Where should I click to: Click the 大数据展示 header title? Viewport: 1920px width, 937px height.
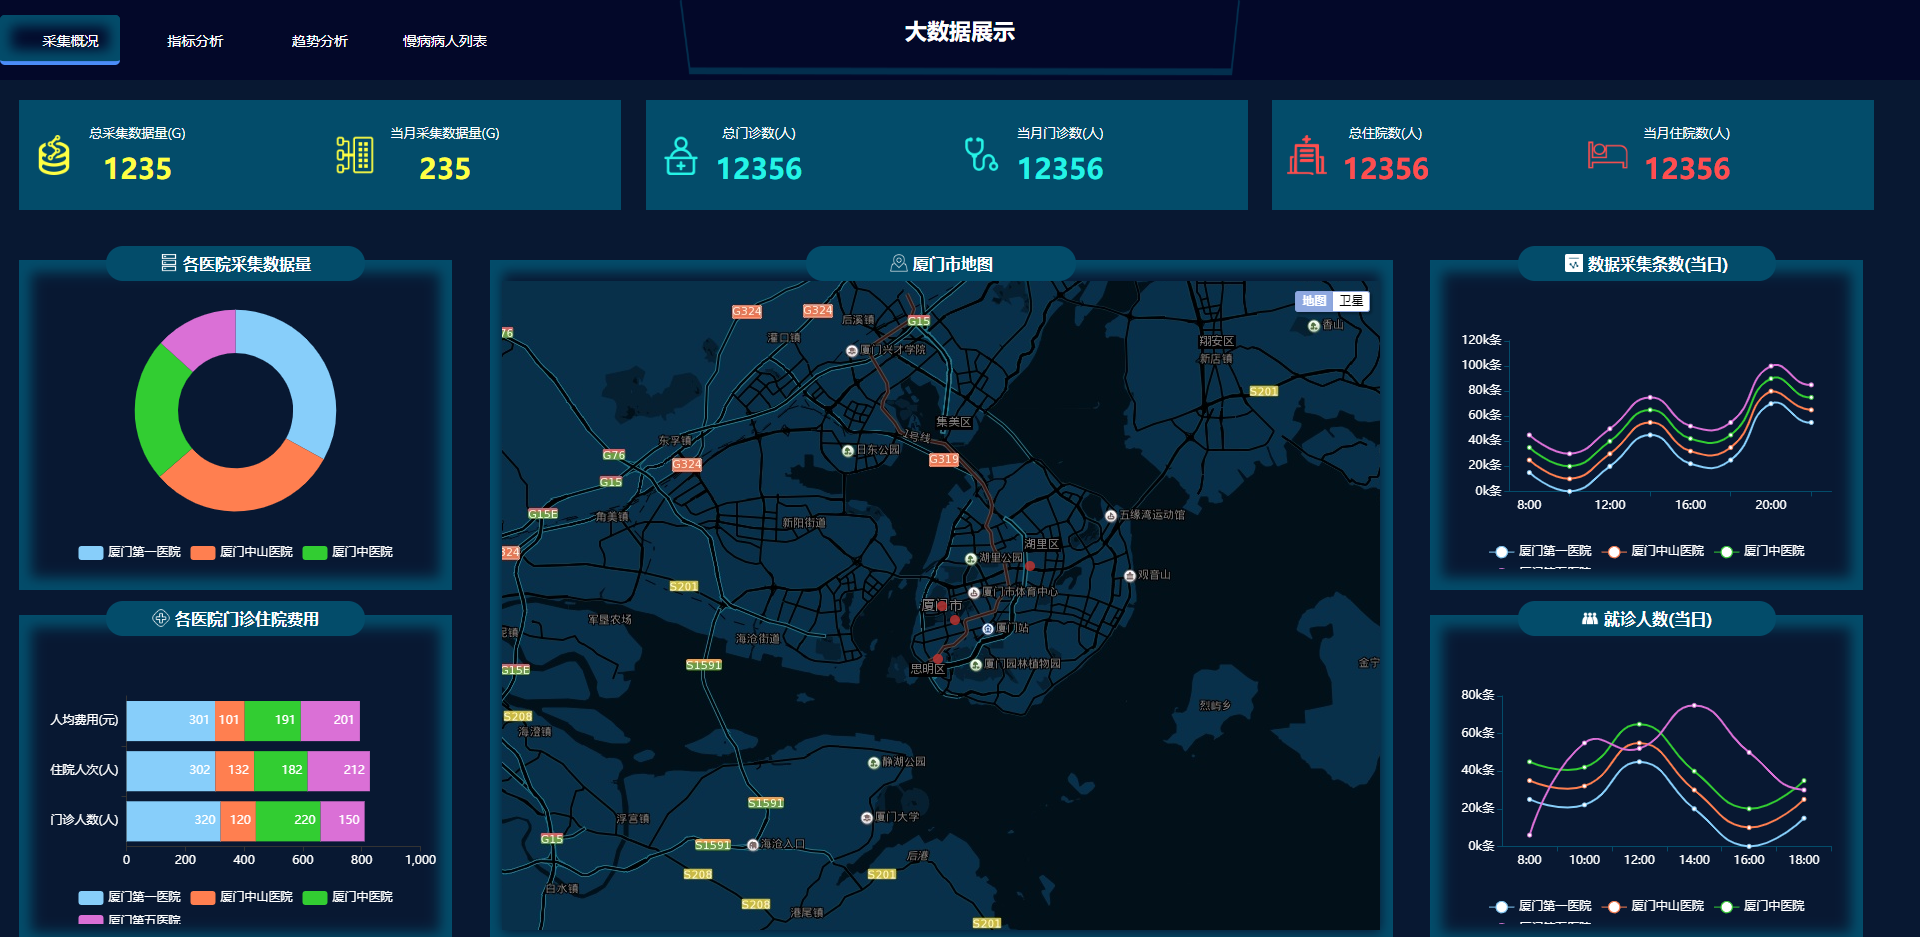tap(960, 32)
